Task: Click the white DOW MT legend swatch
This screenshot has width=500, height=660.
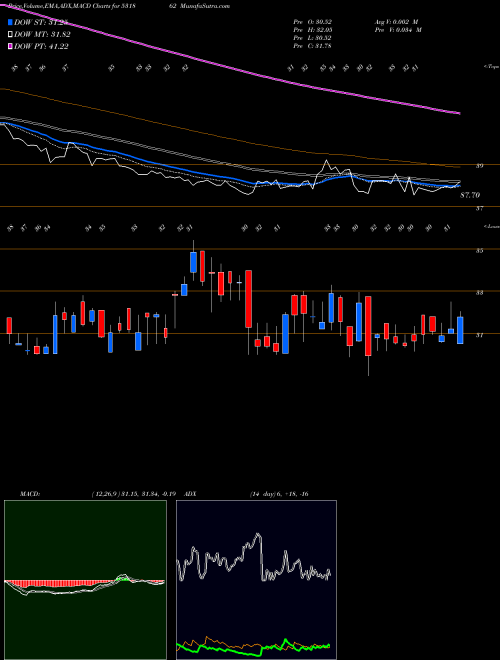Action: click(x=11, y=35)
